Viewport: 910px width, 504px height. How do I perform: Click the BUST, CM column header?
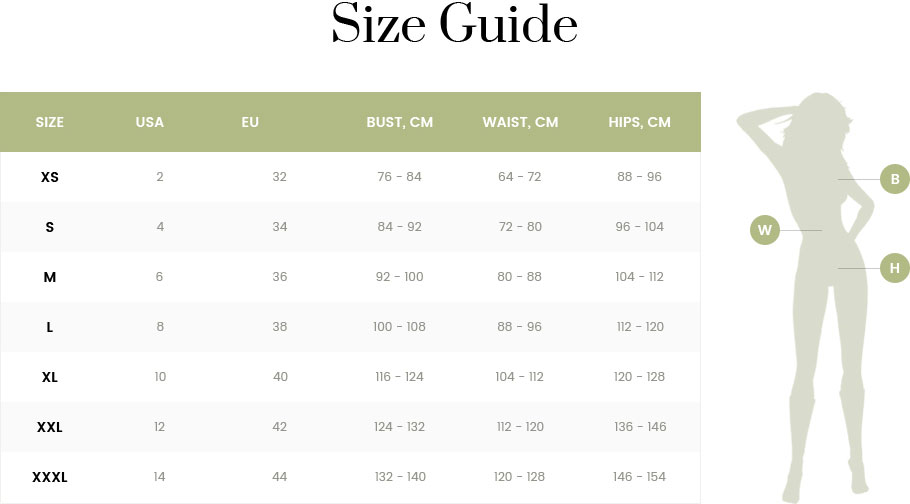coord(399,122)
